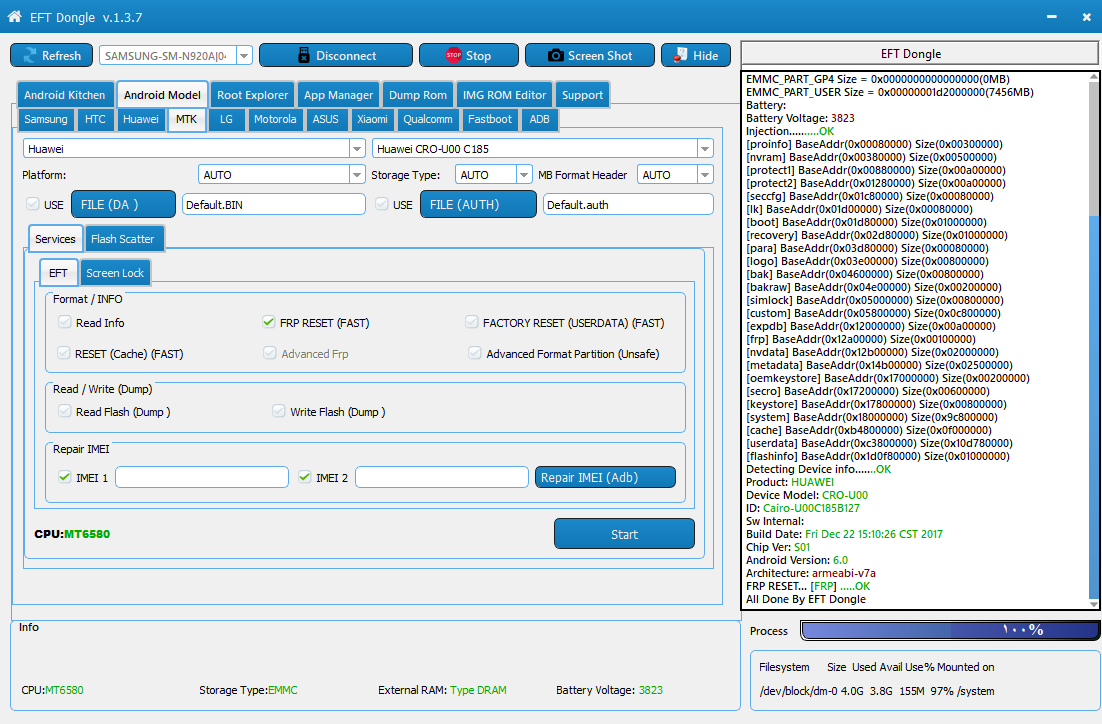Select the Samsung brand tab
1102x724 pixels.
coord(46,119)
